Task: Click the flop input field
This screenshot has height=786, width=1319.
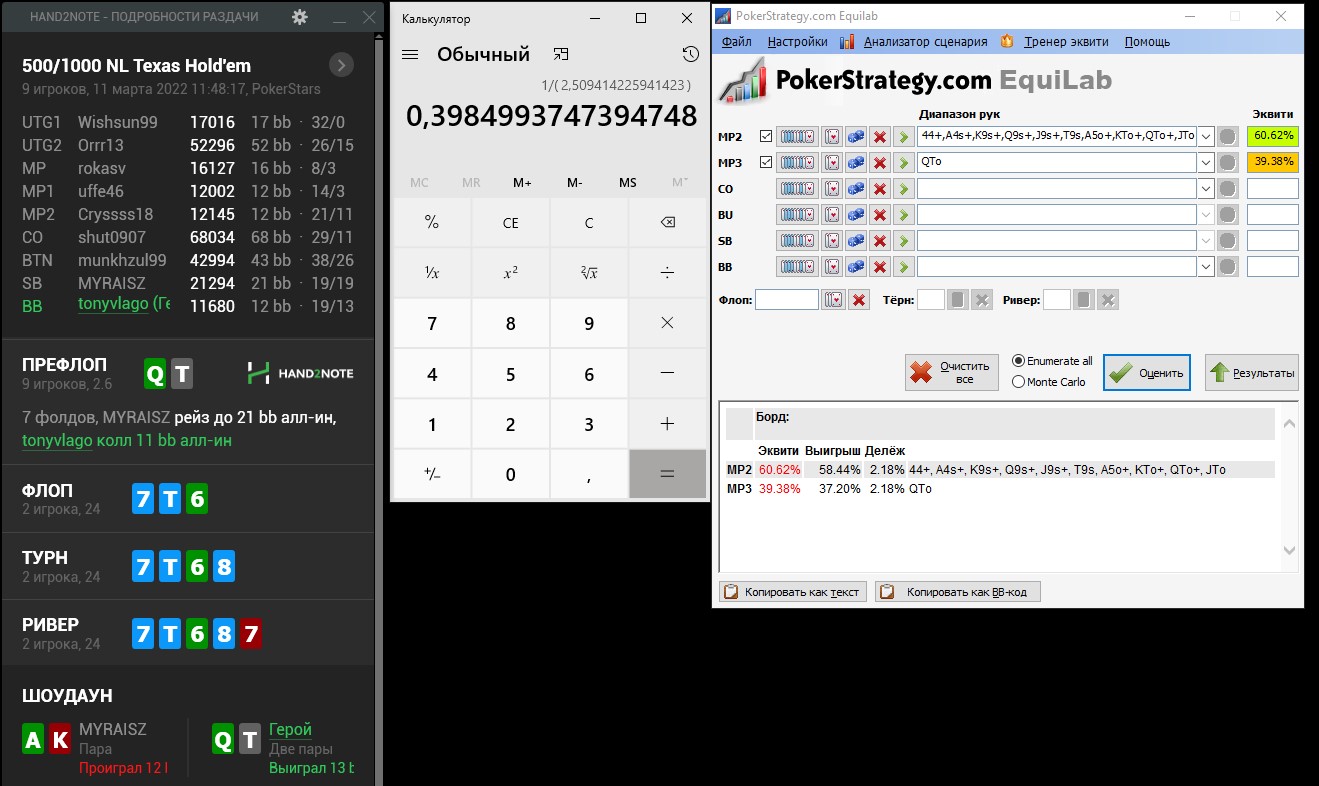Action: click(x=787, y=300)
